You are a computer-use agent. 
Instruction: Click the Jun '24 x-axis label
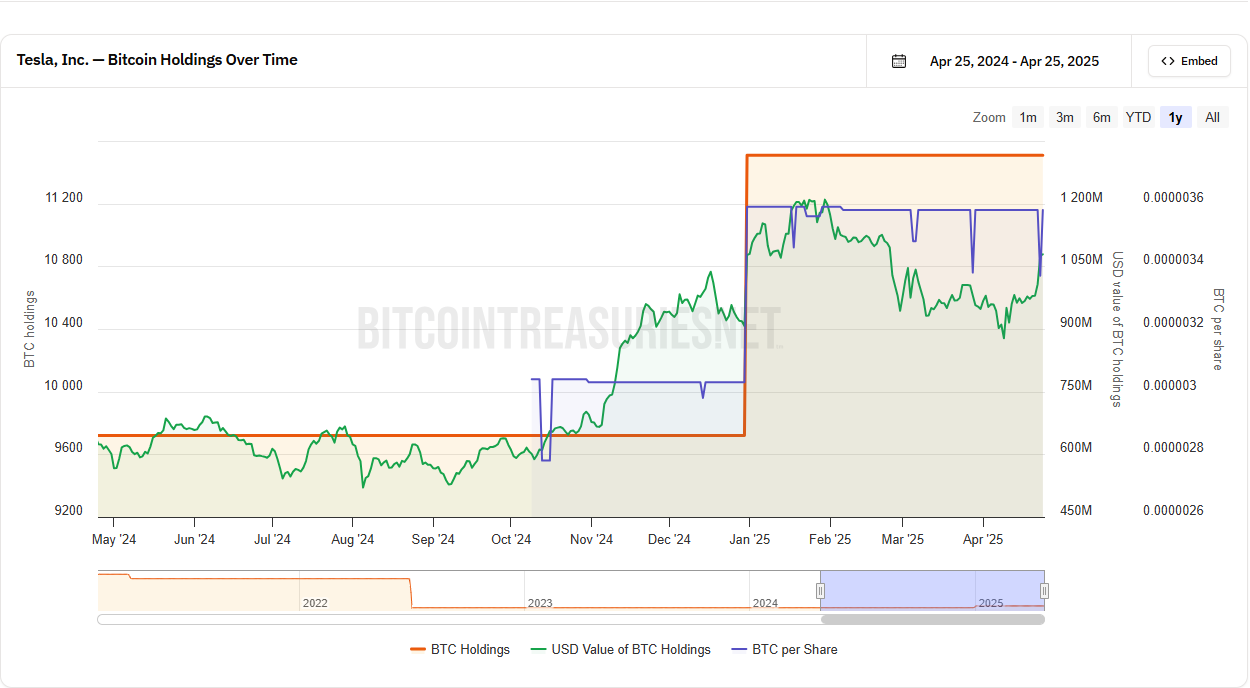pyautogui.click(x=194, y=540)
